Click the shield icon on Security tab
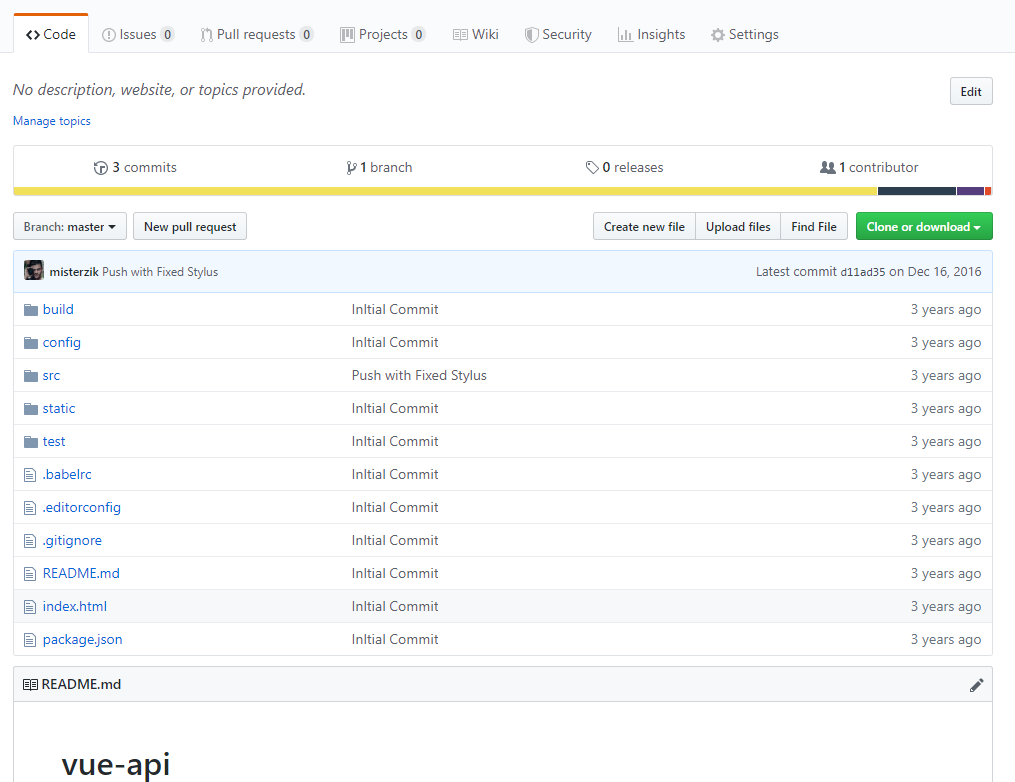 click(531, 35)
